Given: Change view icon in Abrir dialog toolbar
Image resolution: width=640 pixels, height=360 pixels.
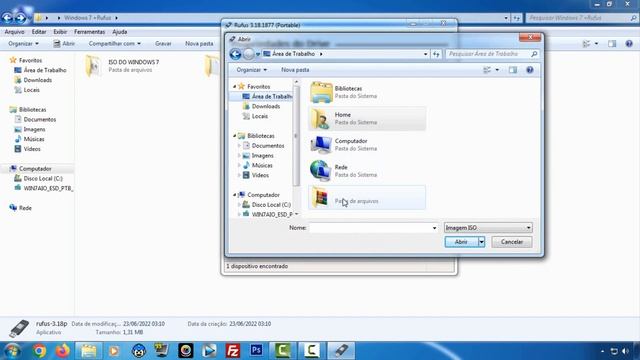Looking at the screenshot, I should [x=487, y=70].
